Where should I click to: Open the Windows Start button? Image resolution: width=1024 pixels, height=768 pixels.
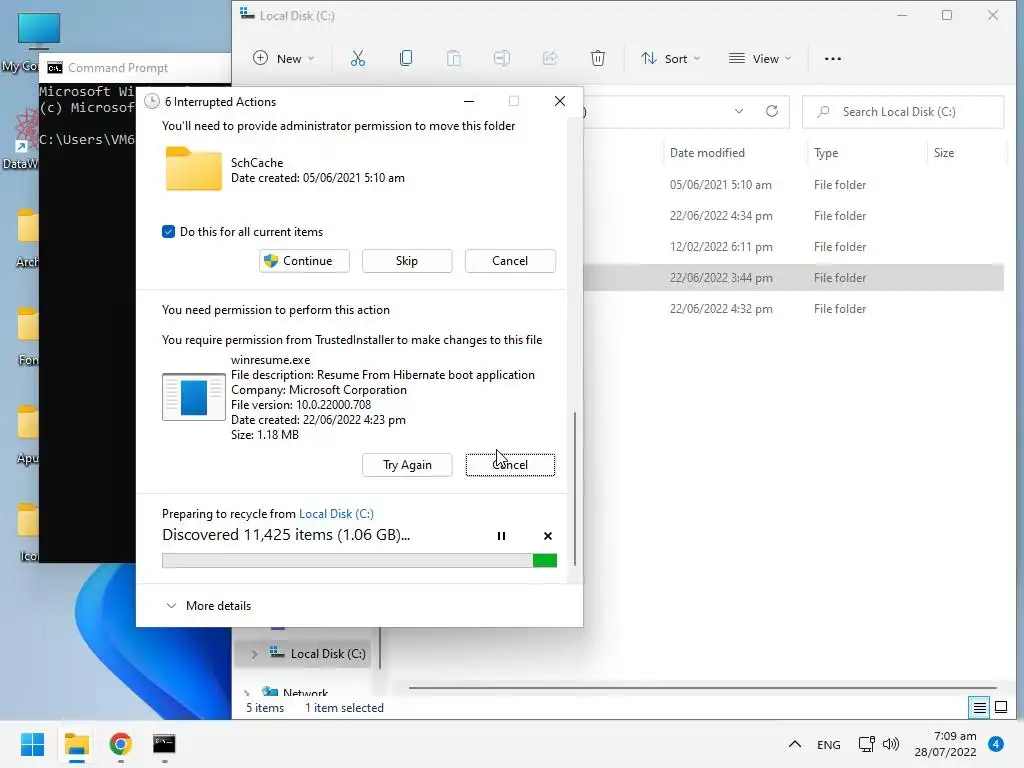pos(33,744)
